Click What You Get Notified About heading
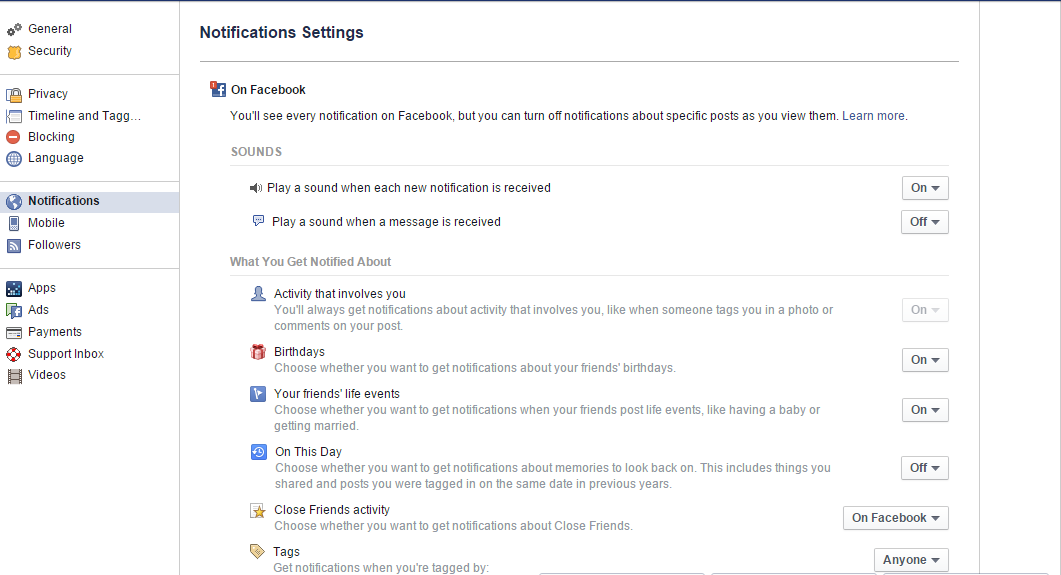 (x=311, y=262)
